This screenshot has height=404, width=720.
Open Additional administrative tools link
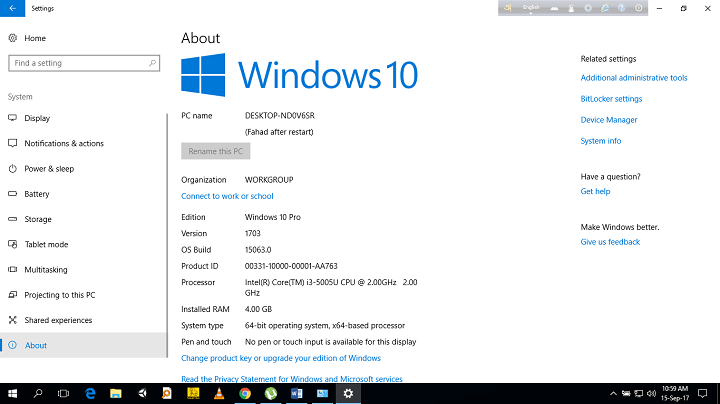634,78
